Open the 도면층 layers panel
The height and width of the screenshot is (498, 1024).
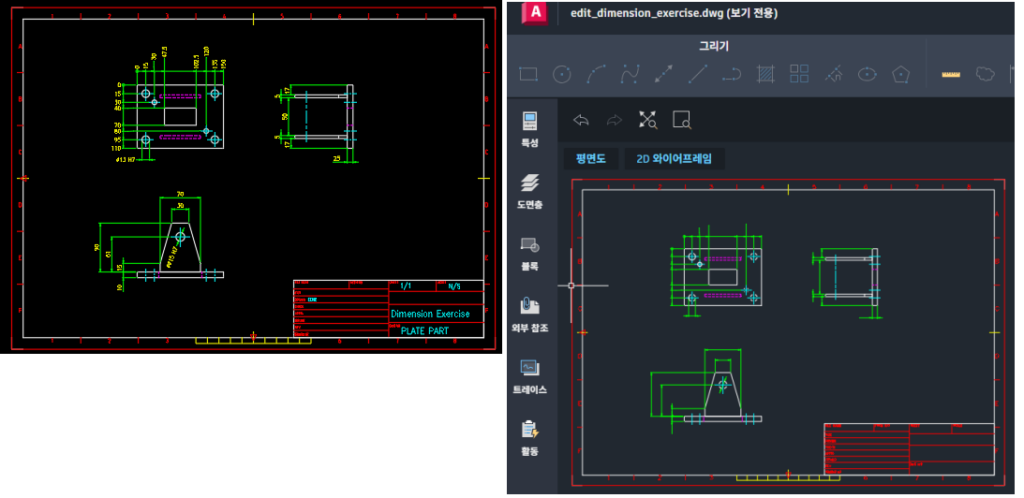529,190
